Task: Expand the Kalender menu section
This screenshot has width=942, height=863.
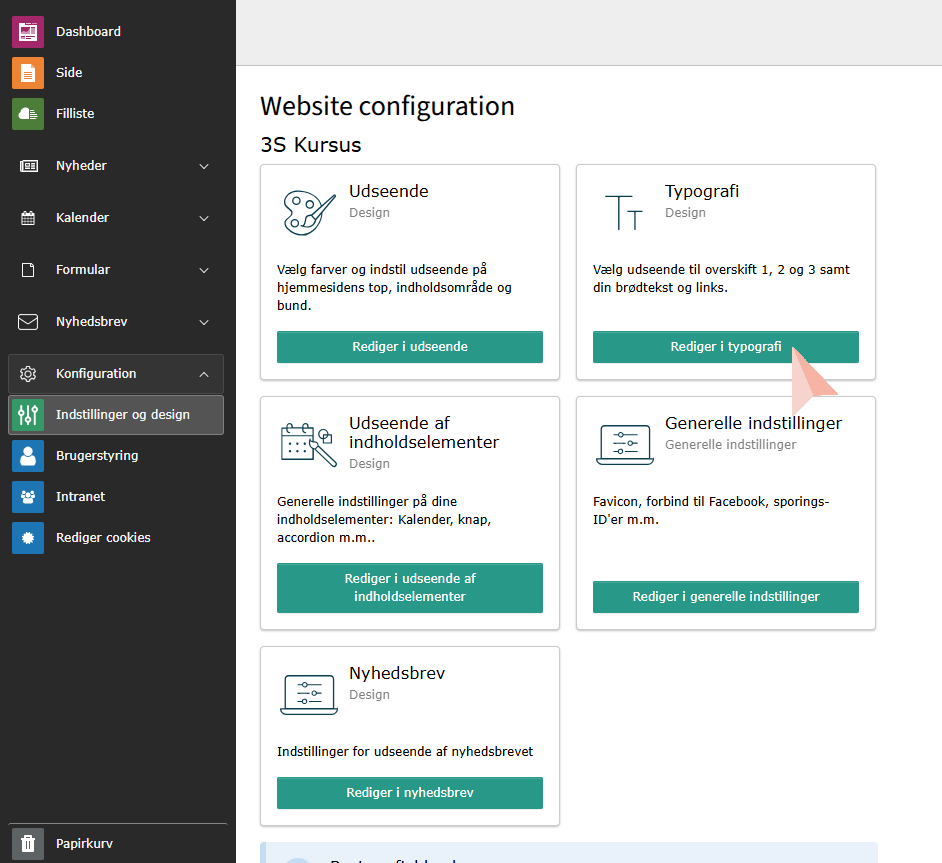Action: coord(115,218)
